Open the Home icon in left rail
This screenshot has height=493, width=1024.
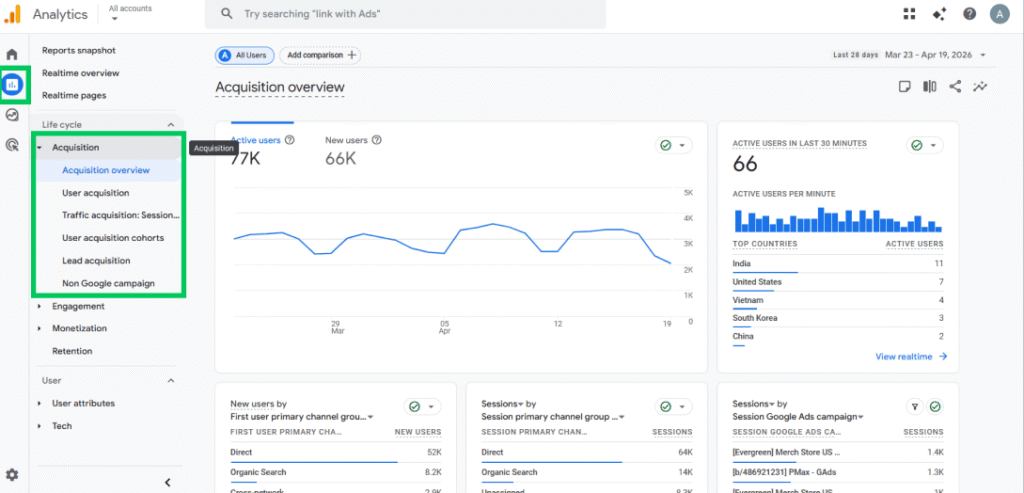coord(12,55)
